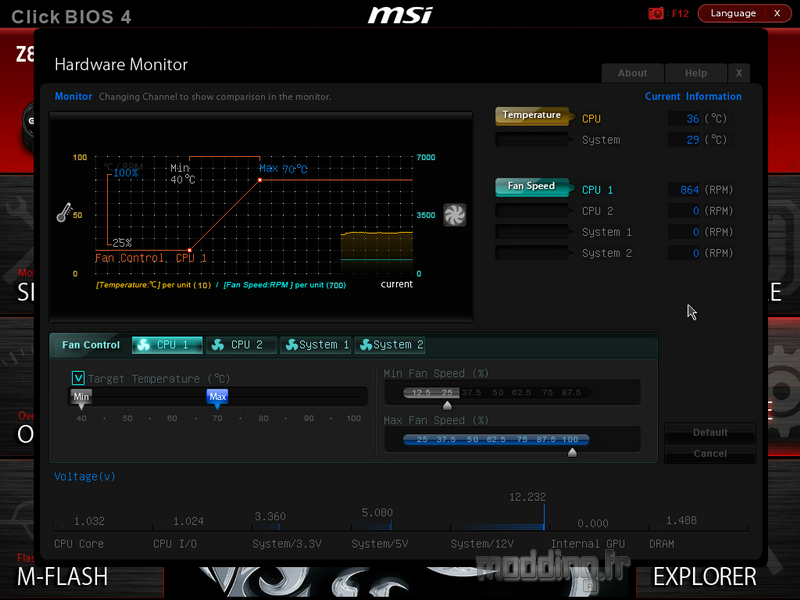Viewport: 800px width, 600px height.
Task: Select the System 2 fan control tab
Action: coord(390,345)
